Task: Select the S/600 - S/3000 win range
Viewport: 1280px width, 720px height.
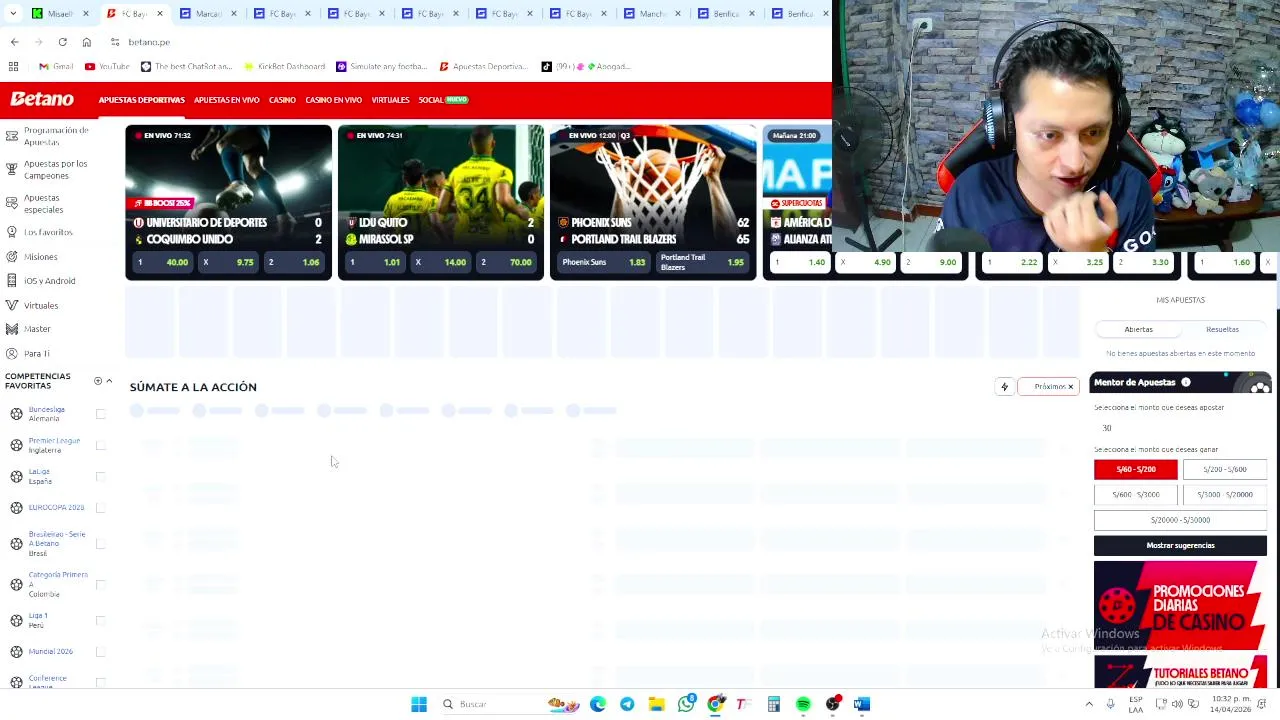Action: click(x=1136, y=494)
